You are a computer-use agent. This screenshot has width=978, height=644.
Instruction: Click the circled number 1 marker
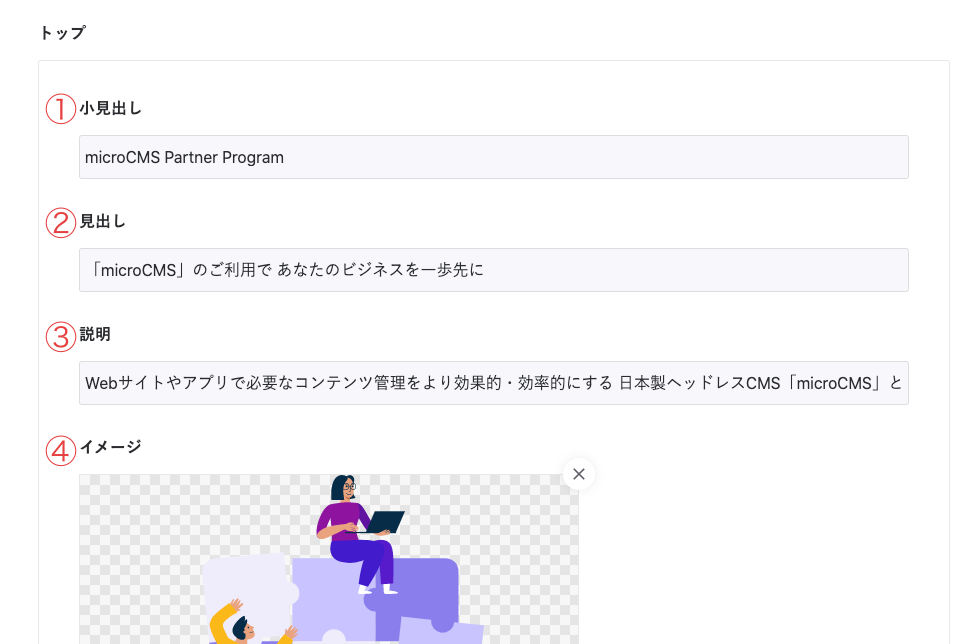click(61, 109)
